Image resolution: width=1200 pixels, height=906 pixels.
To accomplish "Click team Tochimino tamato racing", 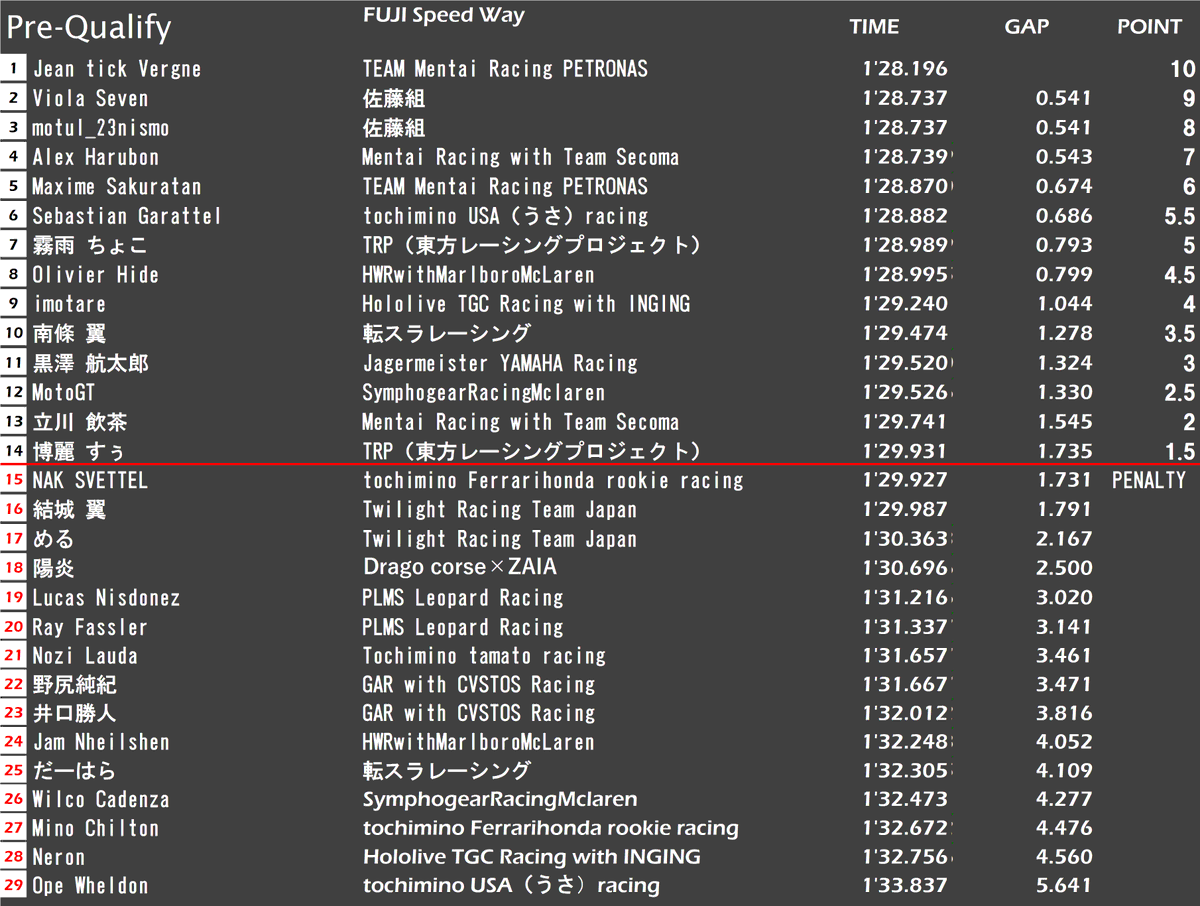I will pyautogui.click(x=484, y=656).
